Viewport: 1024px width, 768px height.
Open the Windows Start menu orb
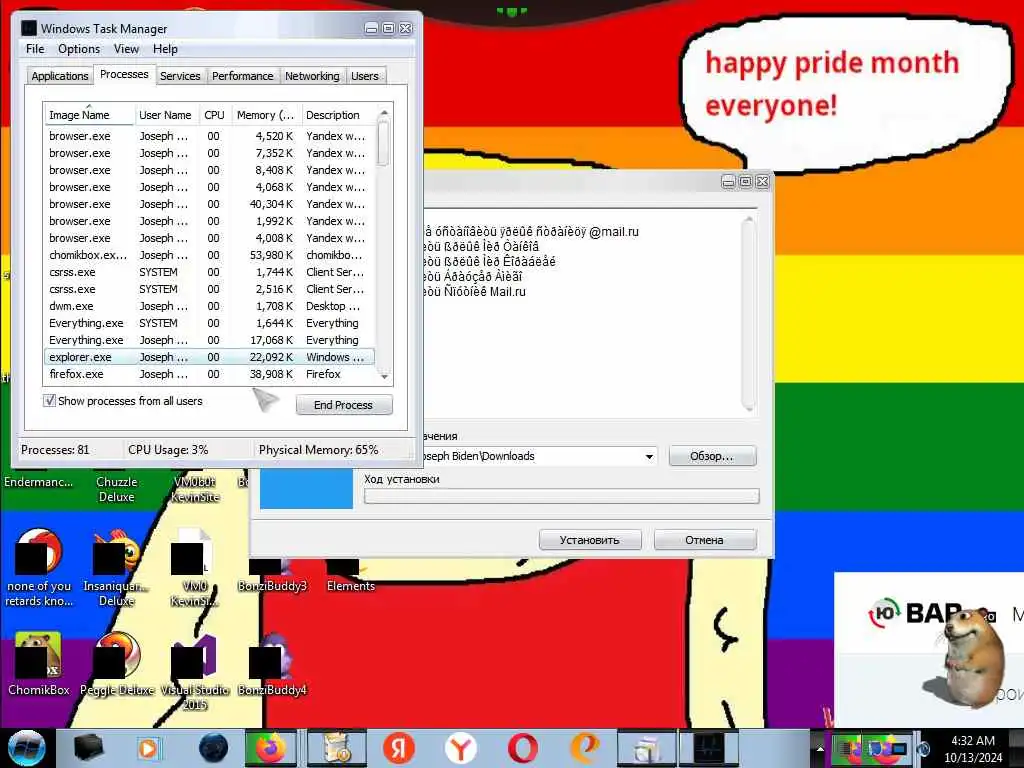27,748
